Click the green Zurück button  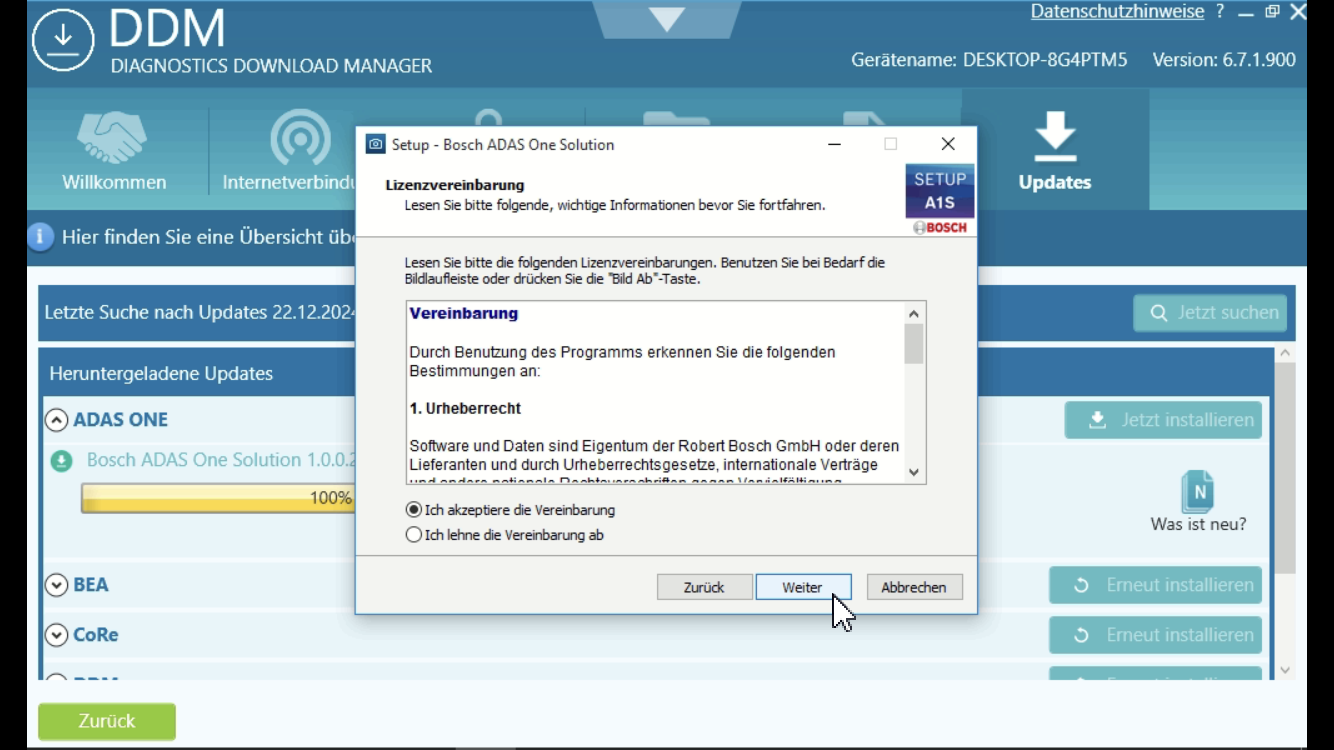click(x=107, y=721)
